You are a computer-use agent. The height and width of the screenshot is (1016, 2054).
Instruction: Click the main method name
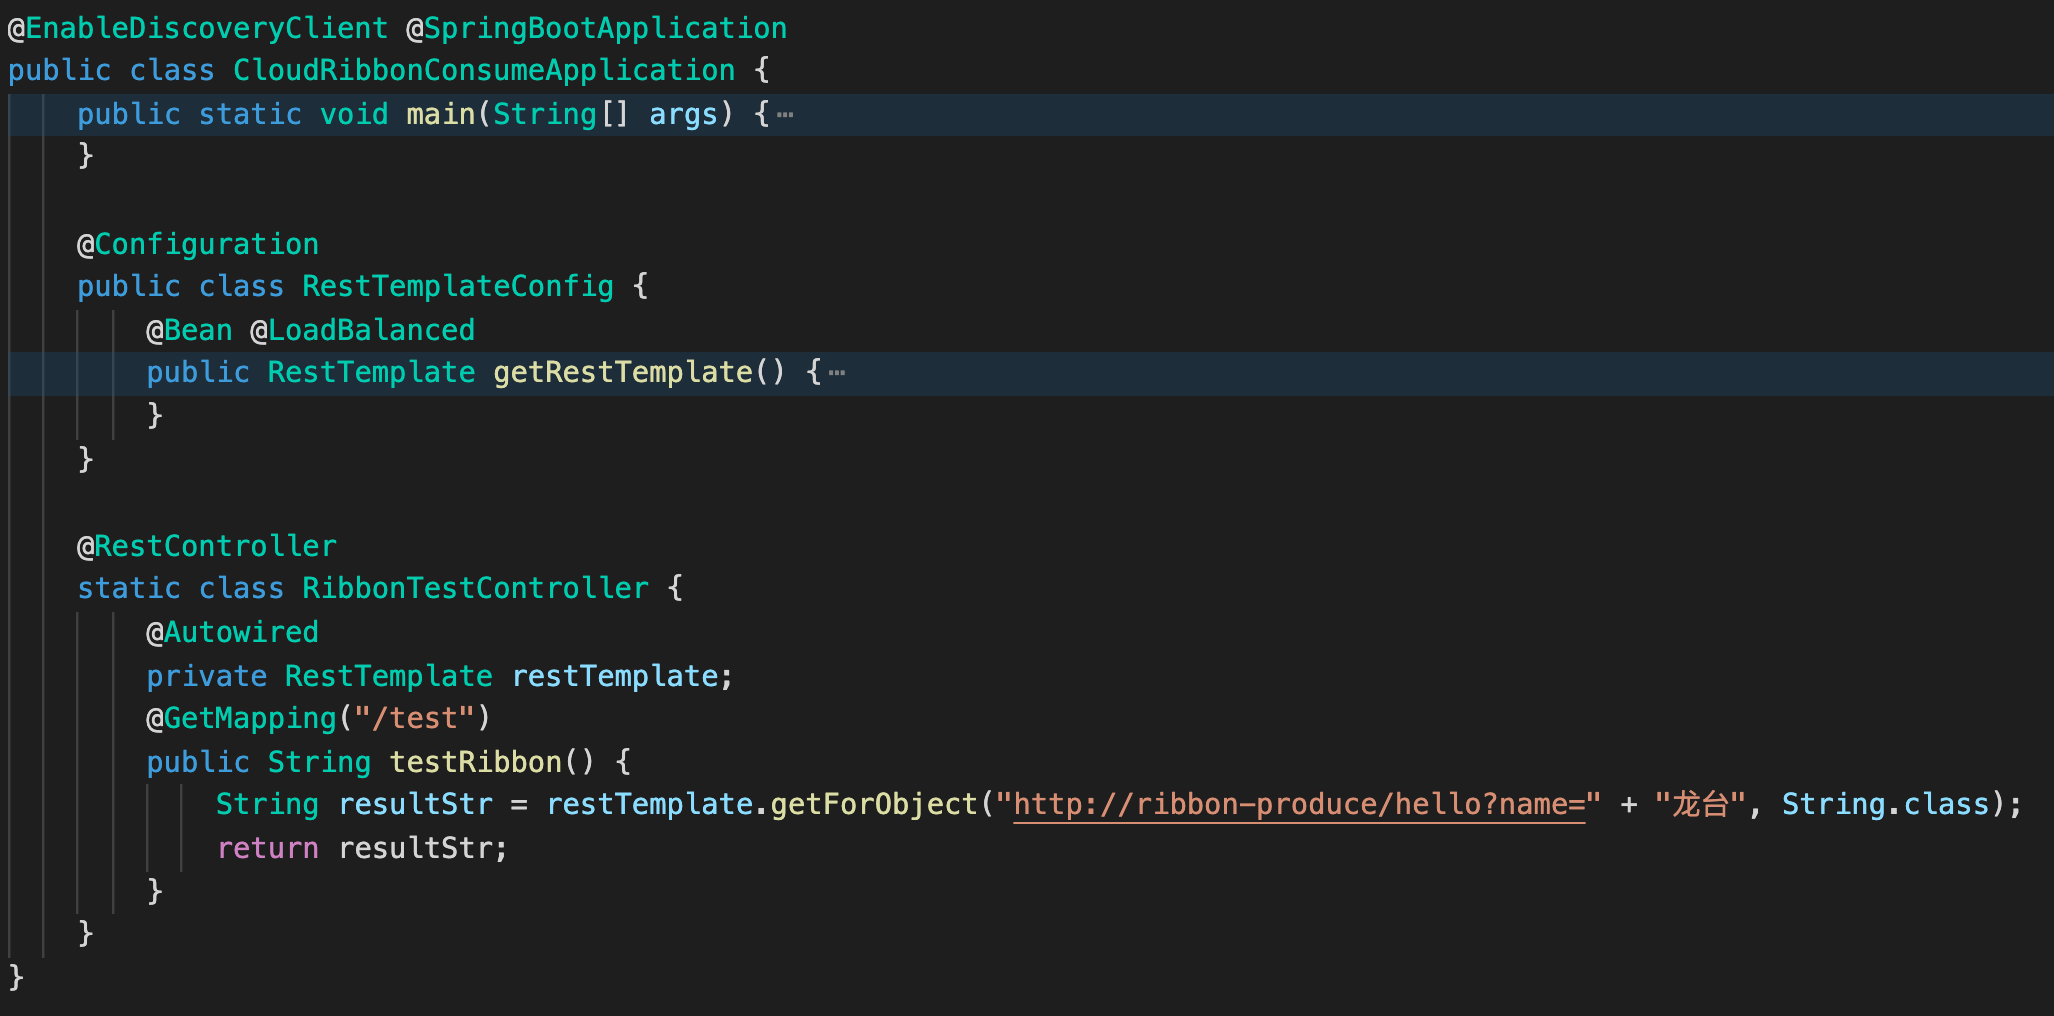coord(441,115)
